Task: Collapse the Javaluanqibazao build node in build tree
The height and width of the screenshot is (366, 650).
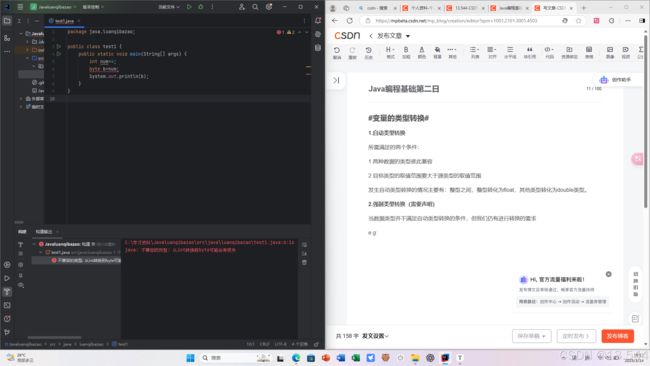Action: pyautogui.click(x=34, y=244)
